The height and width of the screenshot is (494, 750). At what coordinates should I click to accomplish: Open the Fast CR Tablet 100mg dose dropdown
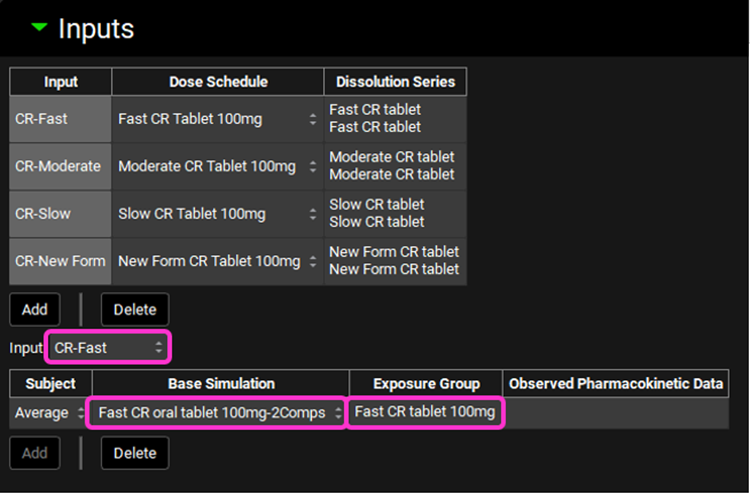tap(217, 119)
